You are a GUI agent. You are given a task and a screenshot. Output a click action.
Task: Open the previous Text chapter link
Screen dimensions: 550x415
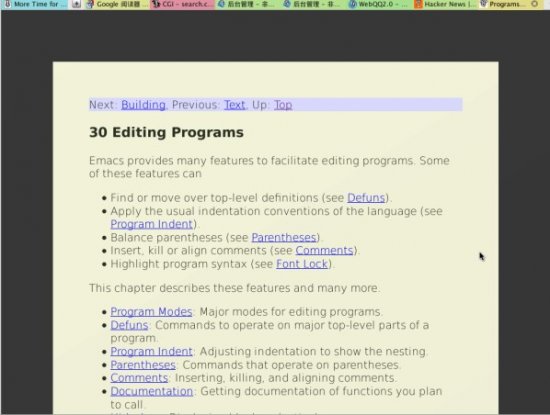tap(235, 105)
